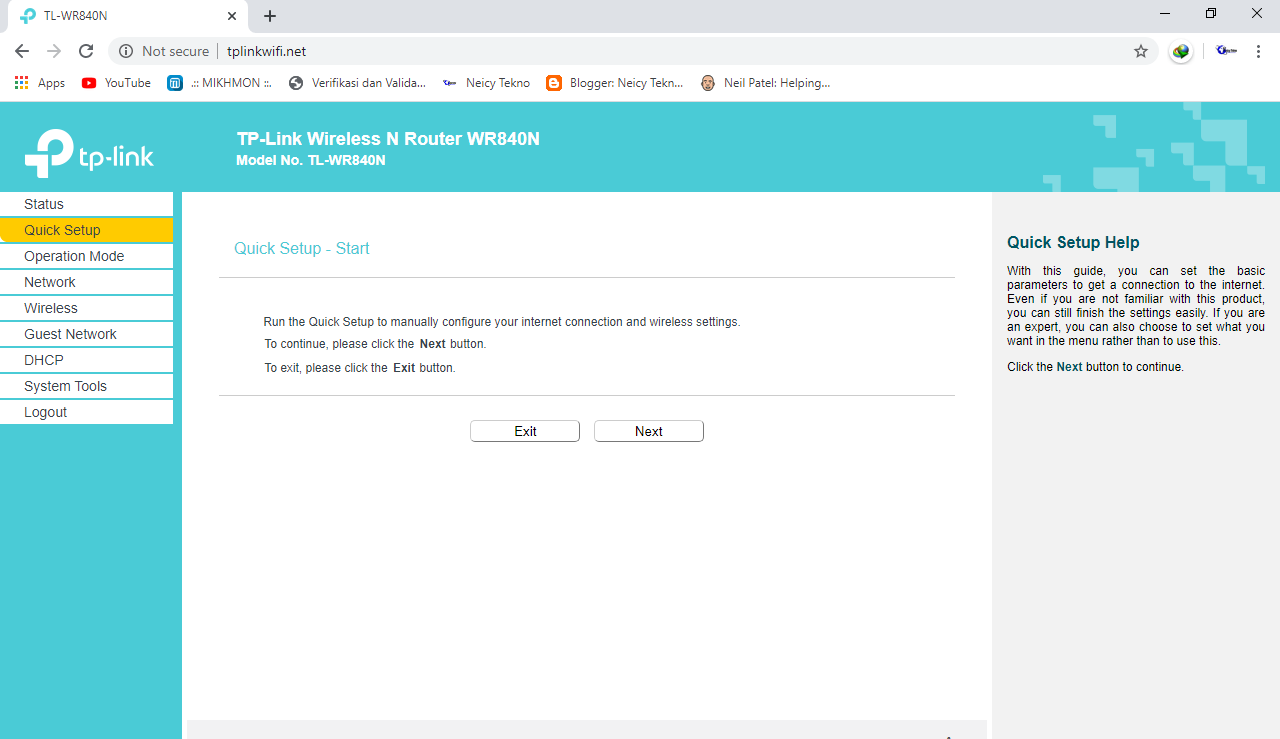Viewport: 1280px width, 739px height.
Task: Click Logout in the sidebar
Action: (x=86, y=412)
